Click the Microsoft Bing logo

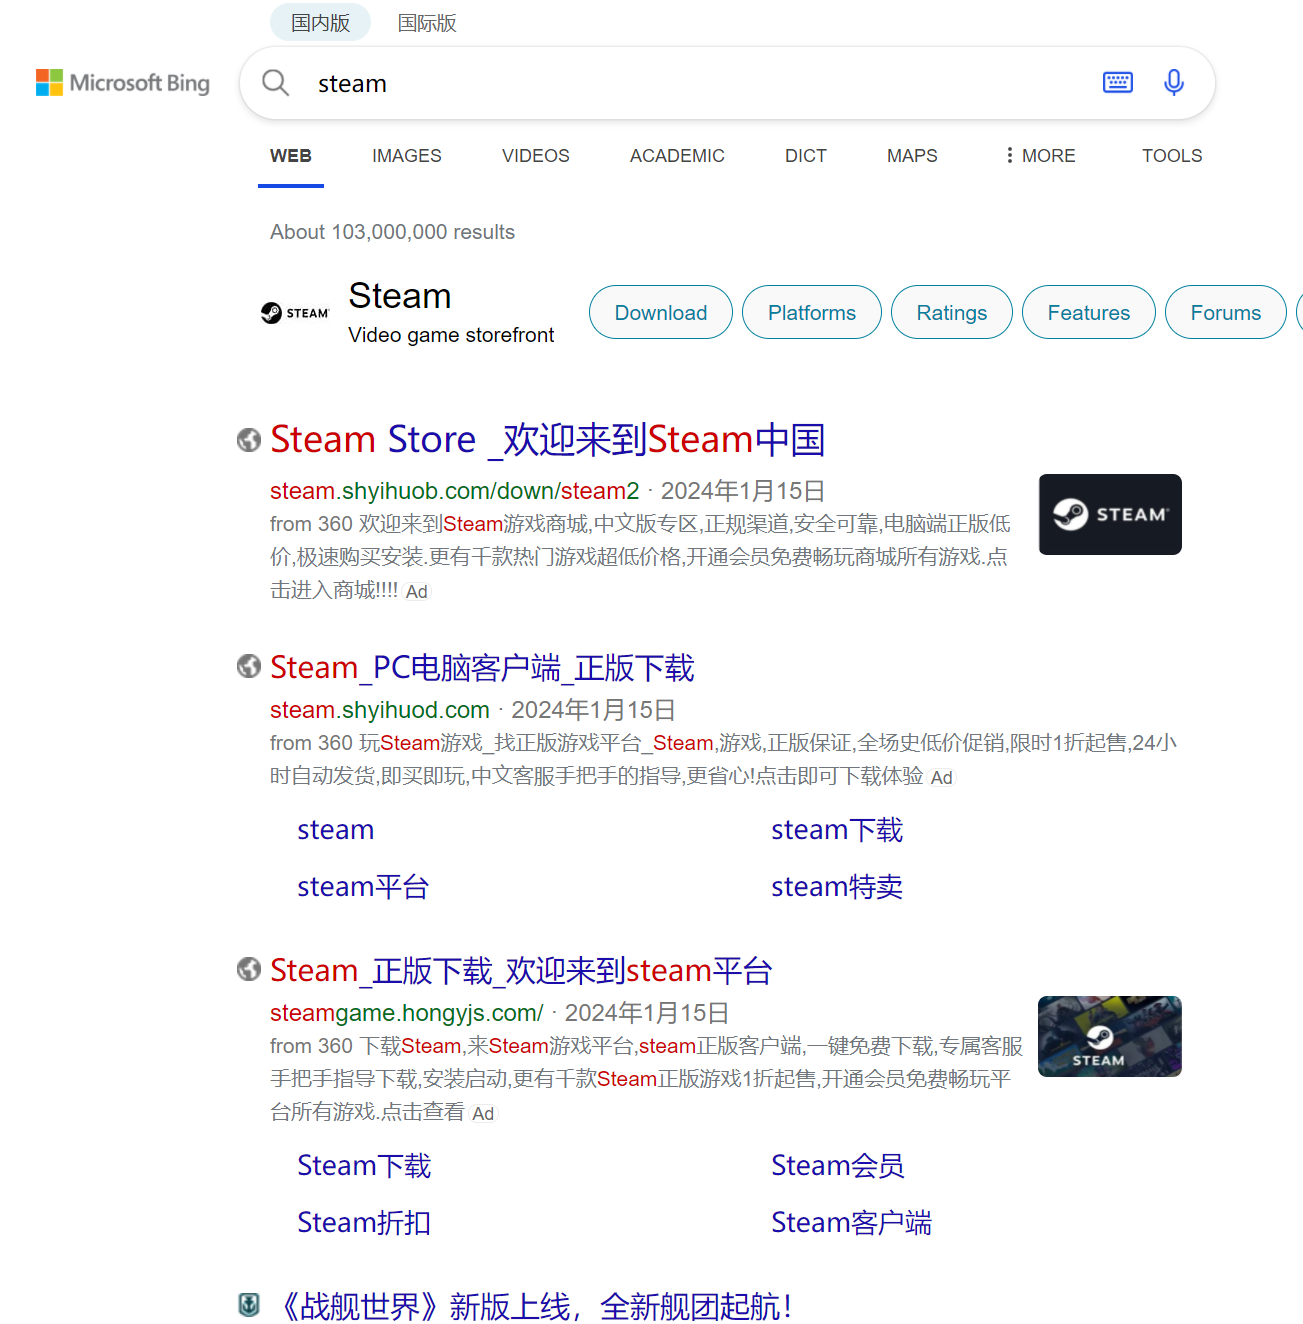click(123, 83)
